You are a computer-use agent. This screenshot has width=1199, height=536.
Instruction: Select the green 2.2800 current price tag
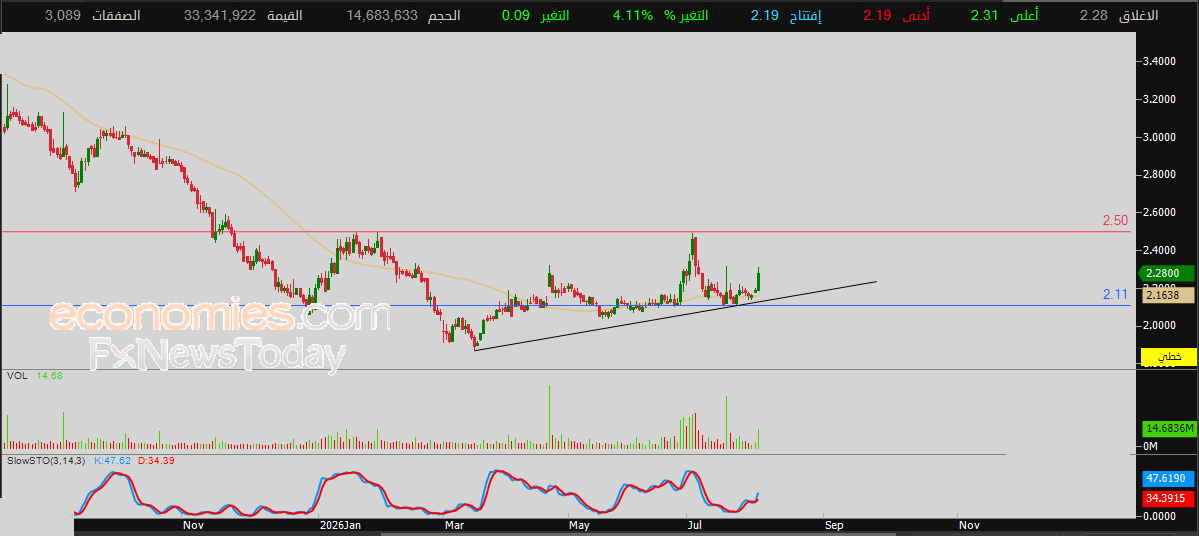(x=1168, y=273)
